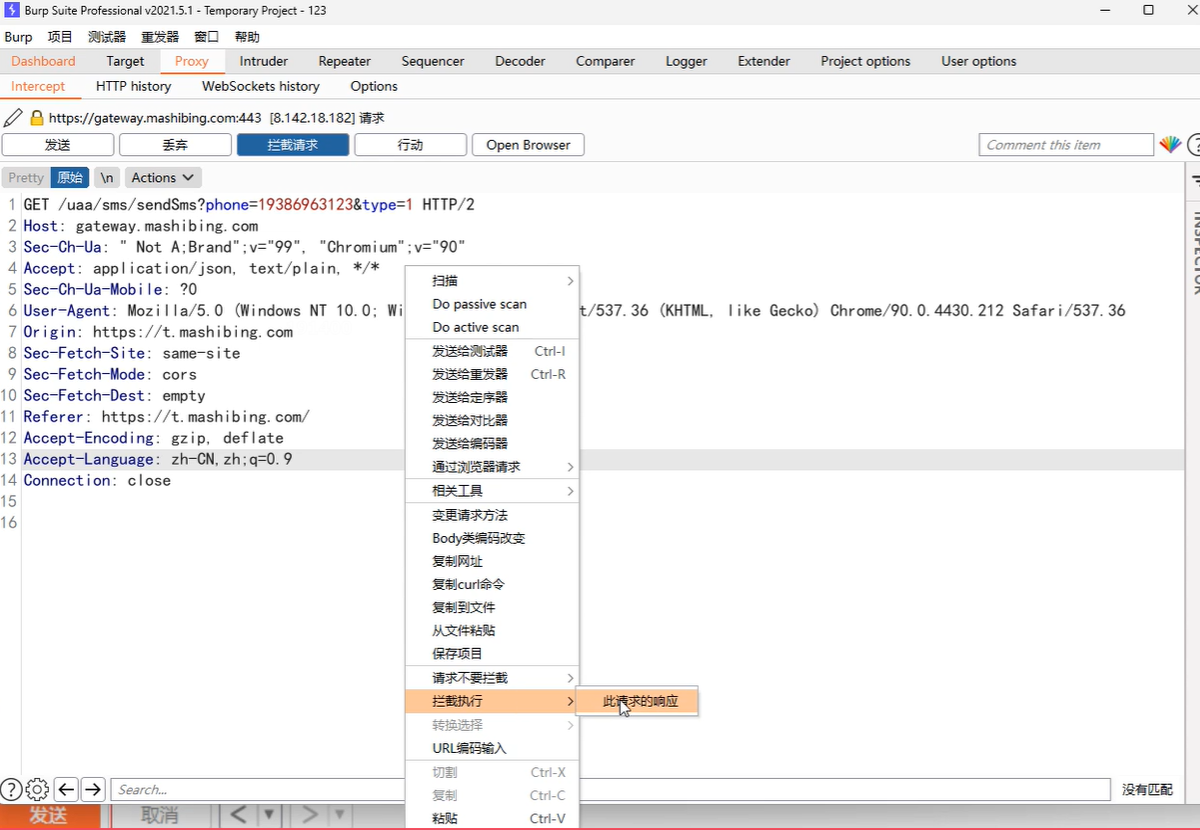1200x830 pixels.
Task: Choose 保存项目 in the context menu
Action: pos(492,653)
